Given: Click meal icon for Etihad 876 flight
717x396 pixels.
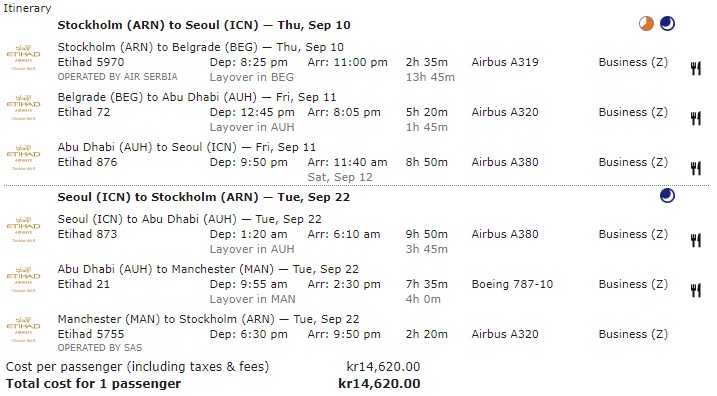Looking at the screenshot, I should pos(696,168).
